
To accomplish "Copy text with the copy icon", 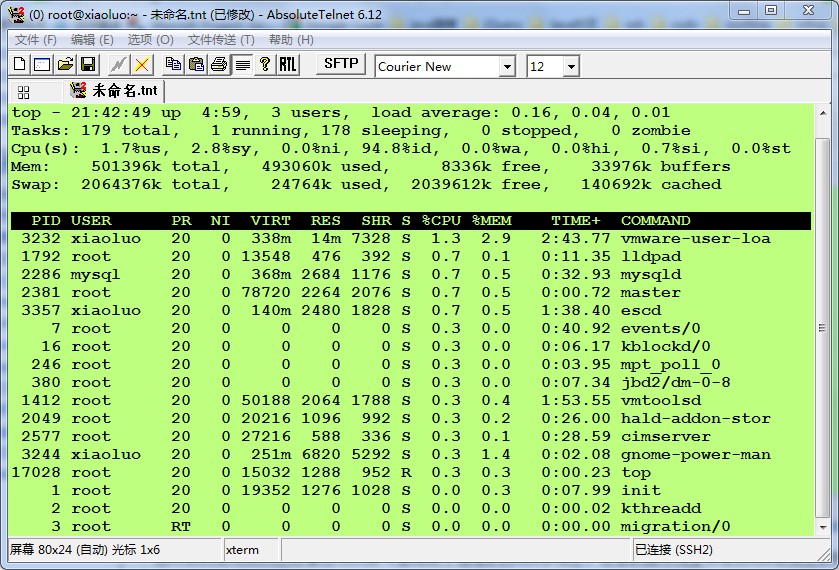I will [x=173, y=65].
